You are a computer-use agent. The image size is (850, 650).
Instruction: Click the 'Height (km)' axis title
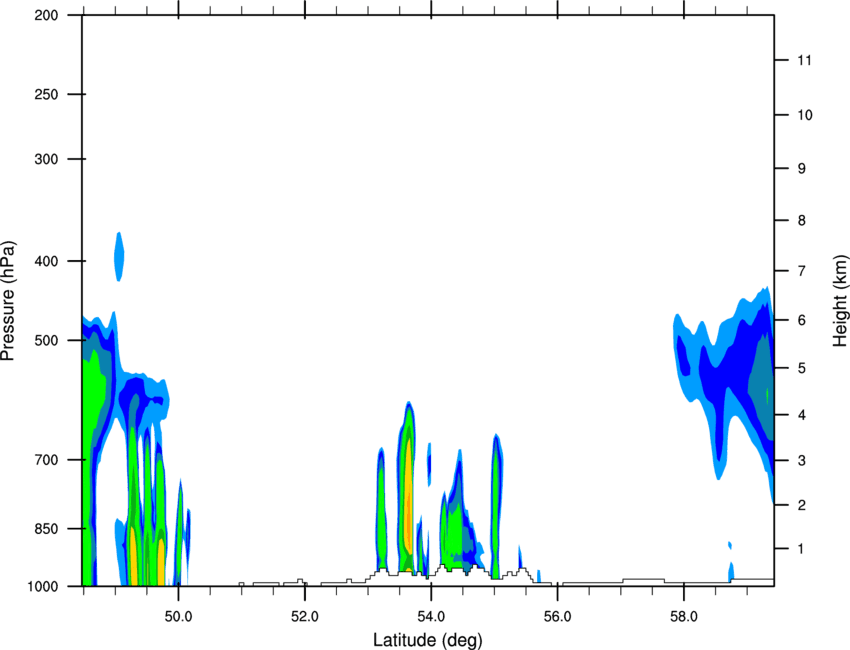[x=840, y=301]
